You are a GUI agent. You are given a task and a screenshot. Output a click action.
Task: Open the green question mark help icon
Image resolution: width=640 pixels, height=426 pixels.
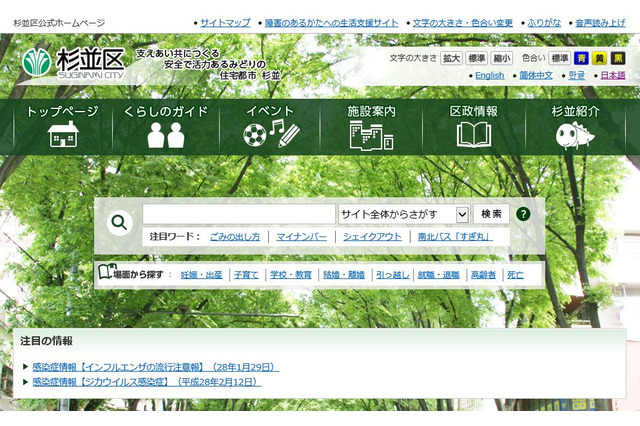(x=523, y=214)
